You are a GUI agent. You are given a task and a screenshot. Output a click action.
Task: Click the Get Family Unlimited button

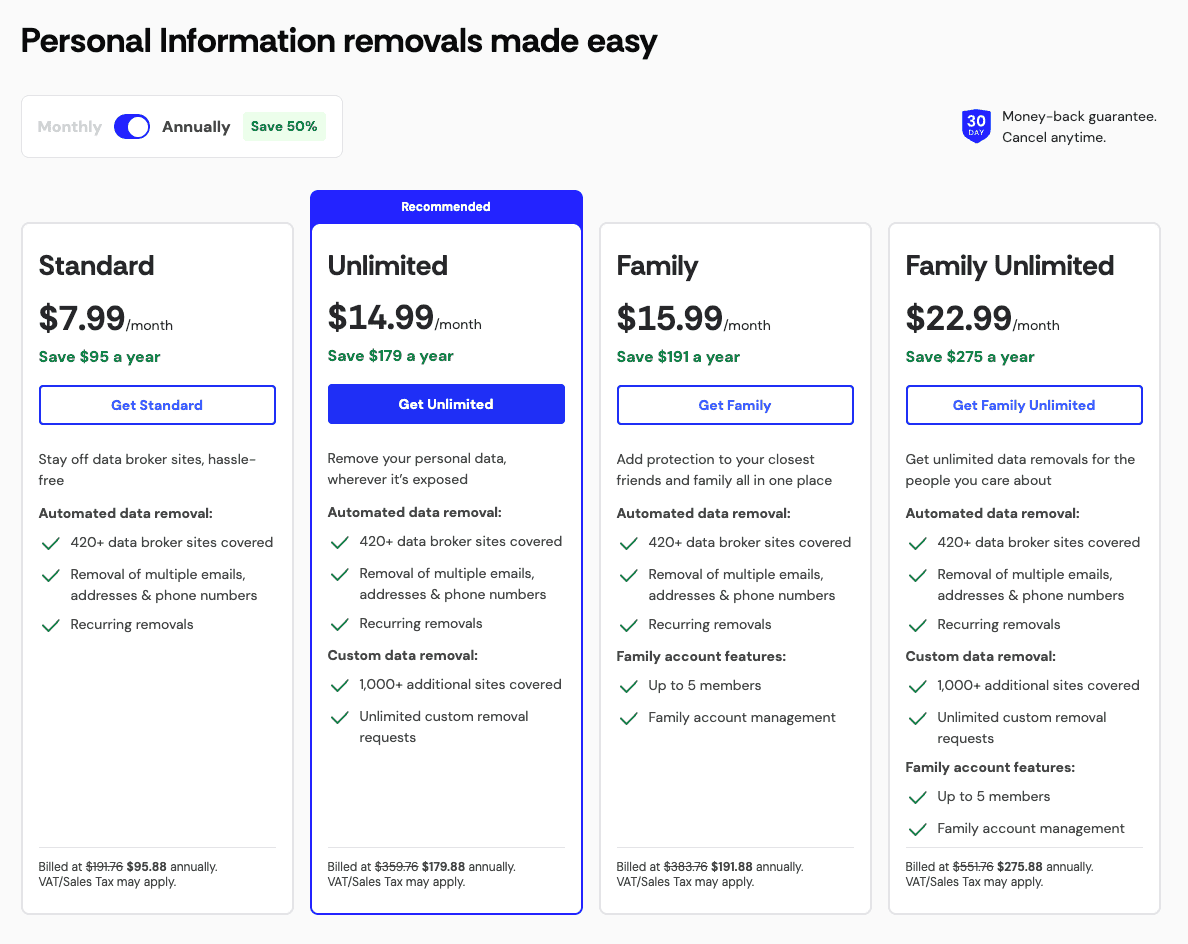tap(1024, 404)
